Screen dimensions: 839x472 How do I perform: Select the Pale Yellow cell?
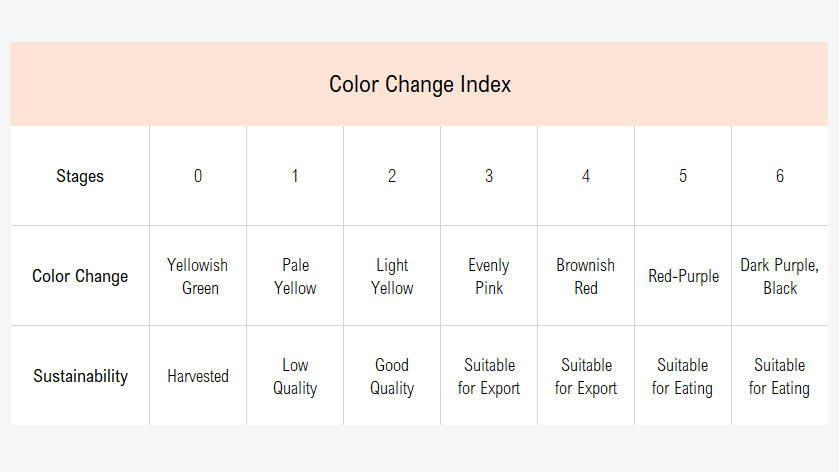click(295, 276)
